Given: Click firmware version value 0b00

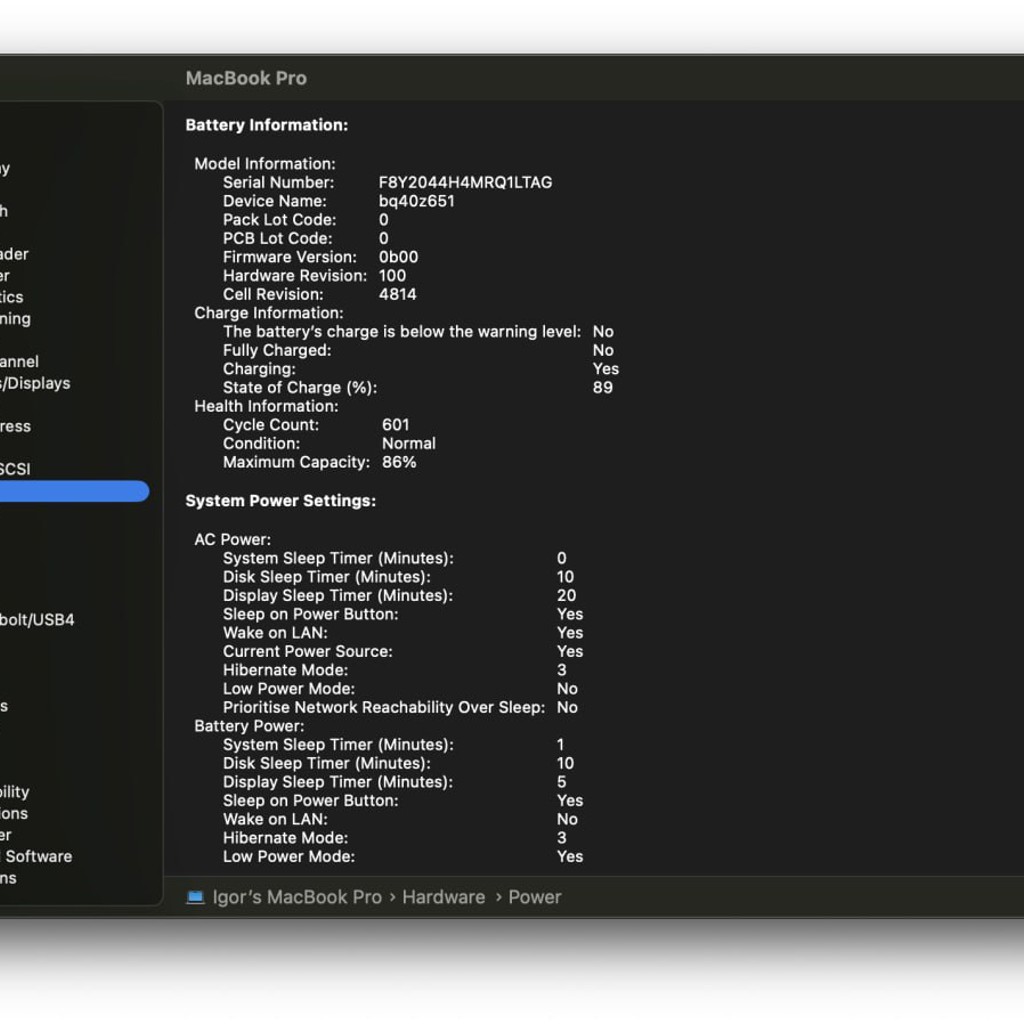Looking at the screenshot, I should [398, 257].
